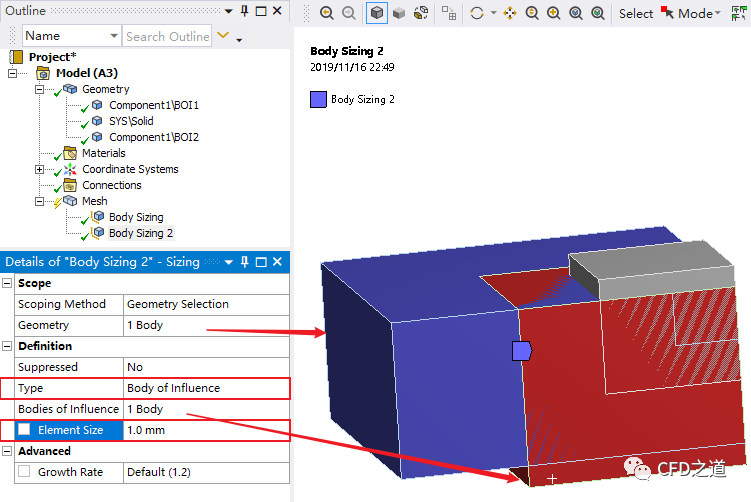The width and height of the screenshot is (751, 502).
Task: Select the Connections item in the outline
Action: (111, 185)
